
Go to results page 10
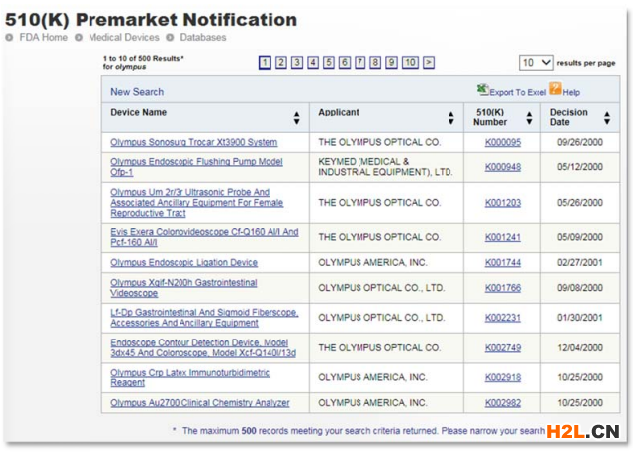click(x=410, y=62)
